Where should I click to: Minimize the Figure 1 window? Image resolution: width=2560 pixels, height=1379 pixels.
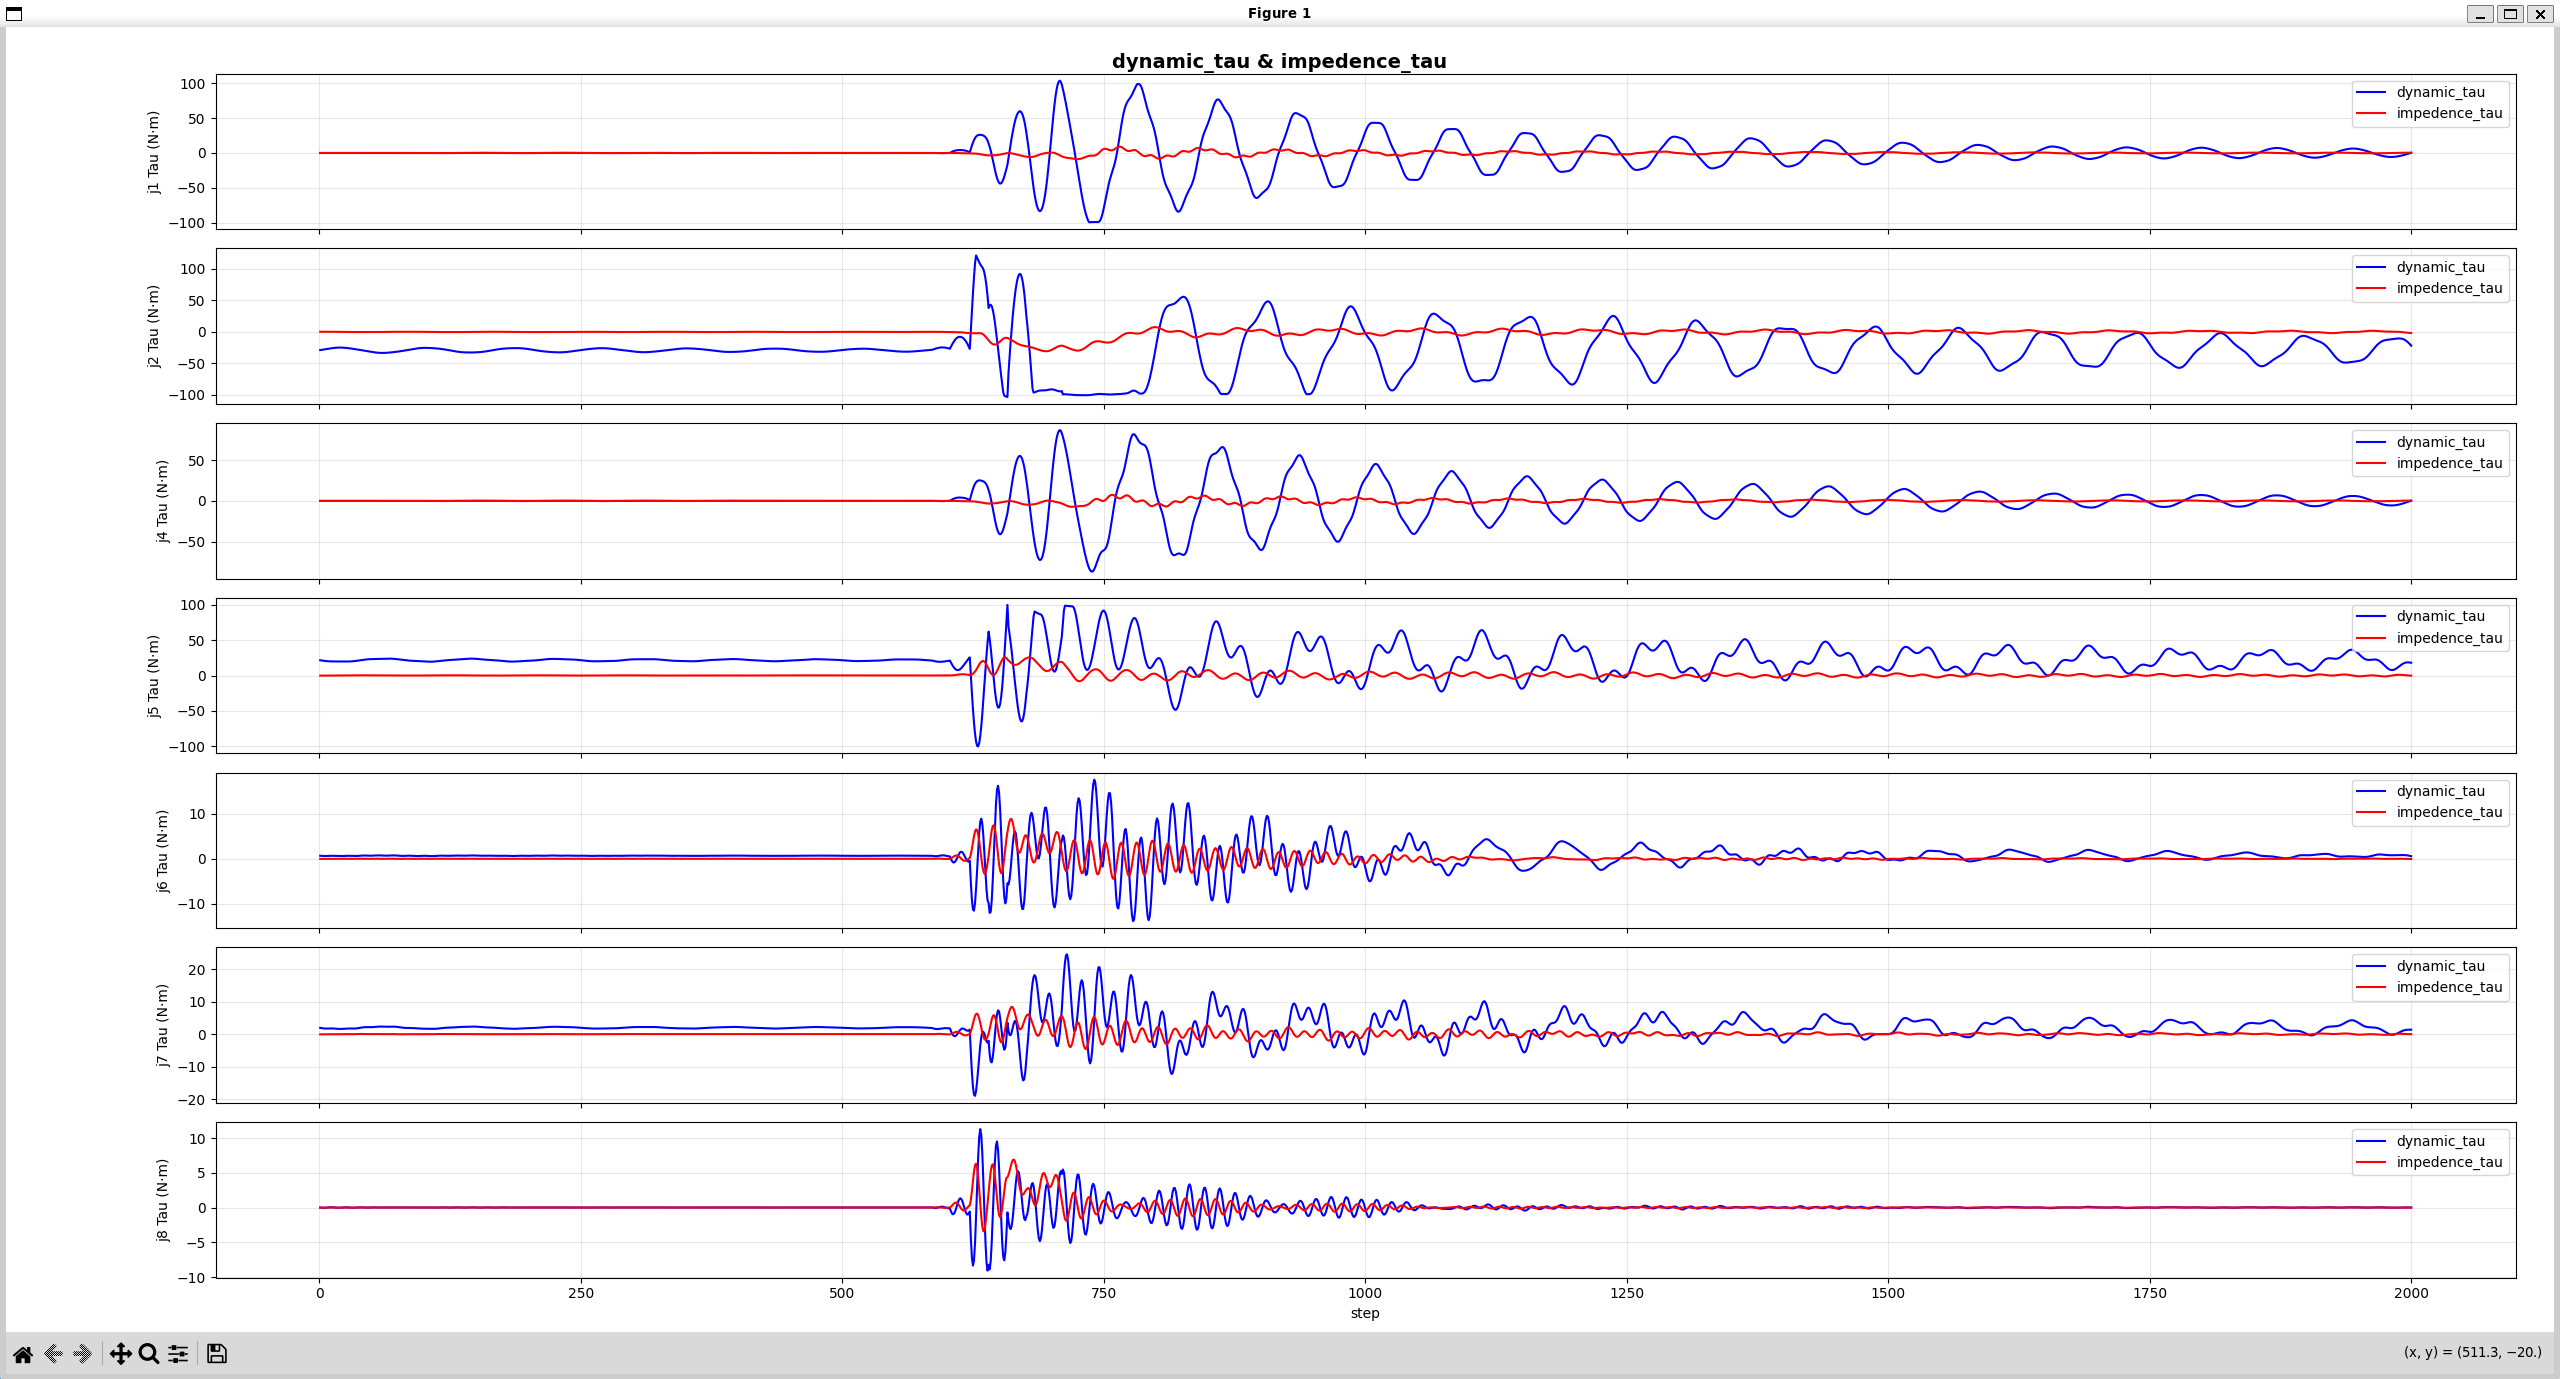[x=2479, y=14]
